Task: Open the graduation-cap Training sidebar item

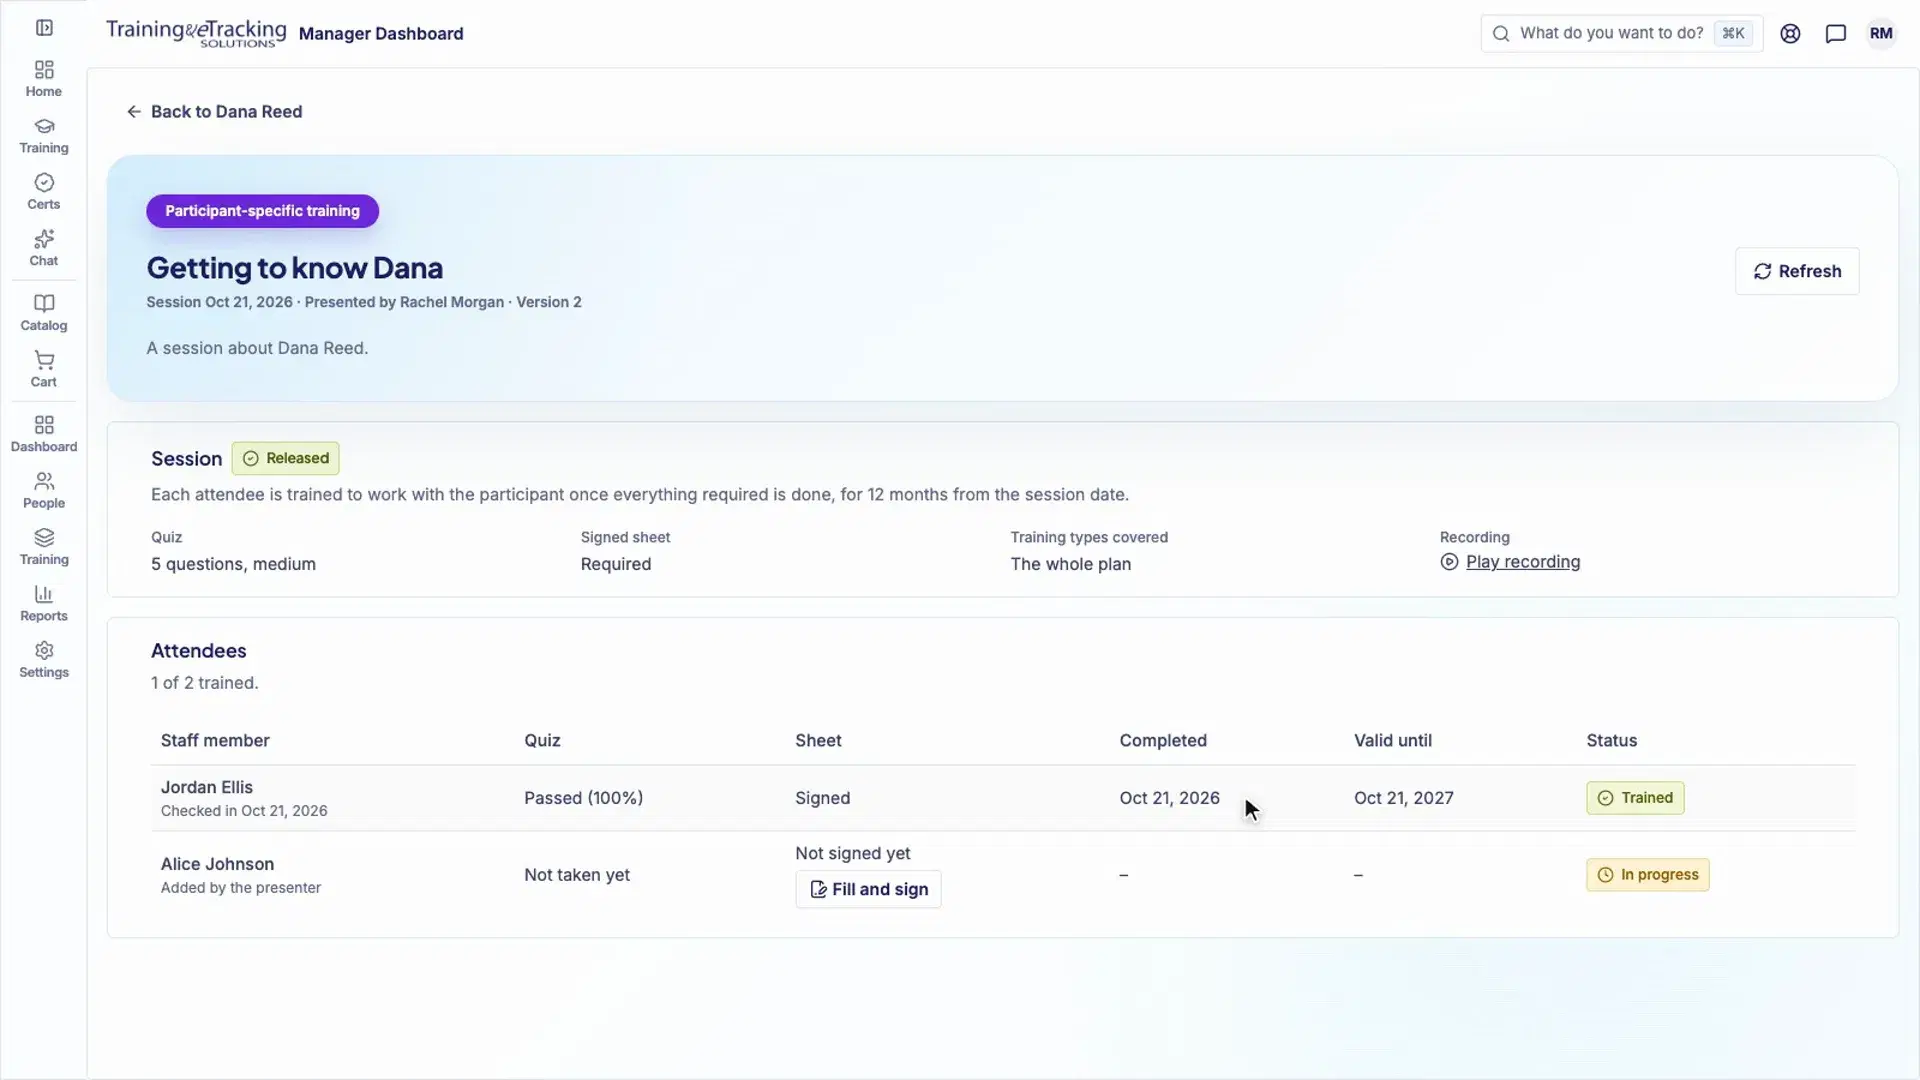Action: tap(44, 136)
